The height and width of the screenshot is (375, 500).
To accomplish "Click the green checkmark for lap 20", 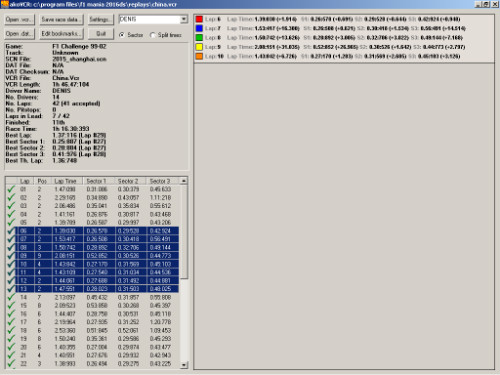I will [x=11, y=347].
